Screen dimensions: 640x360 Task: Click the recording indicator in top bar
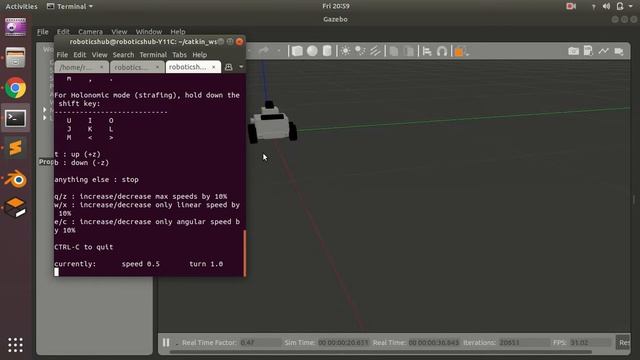coord(571,6)
